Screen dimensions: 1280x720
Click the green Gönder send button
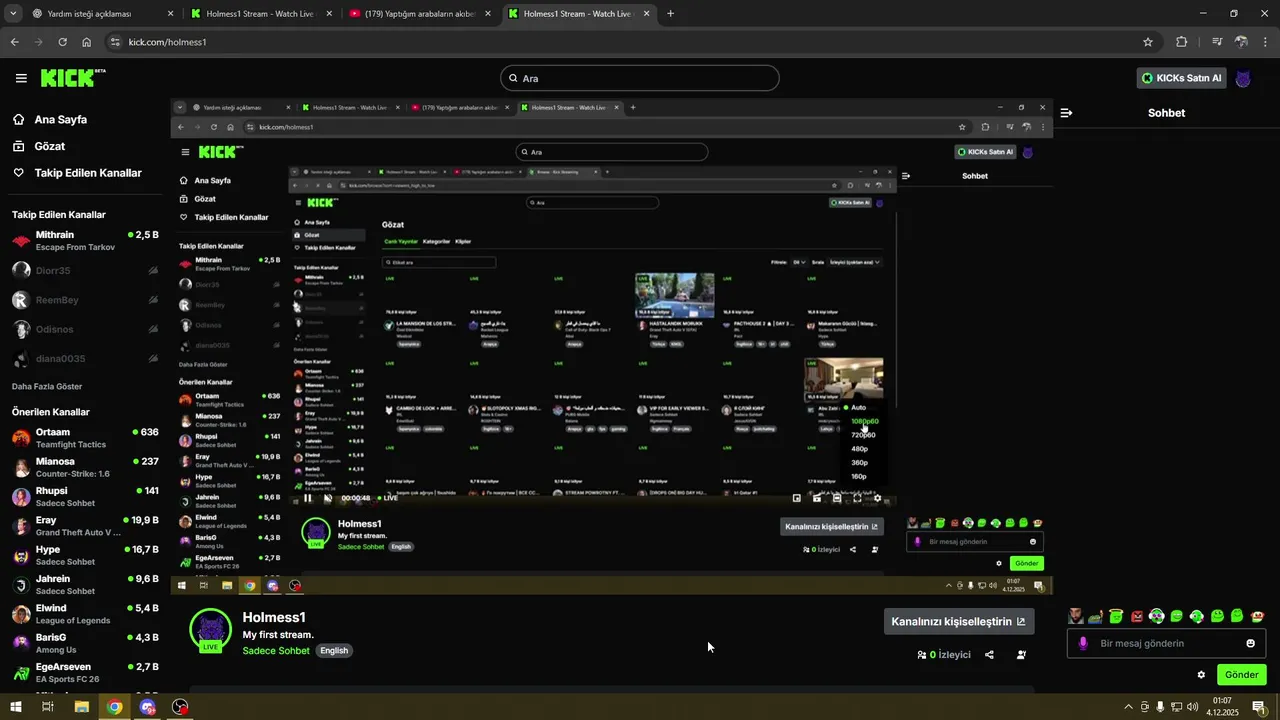click(1241, 675)
